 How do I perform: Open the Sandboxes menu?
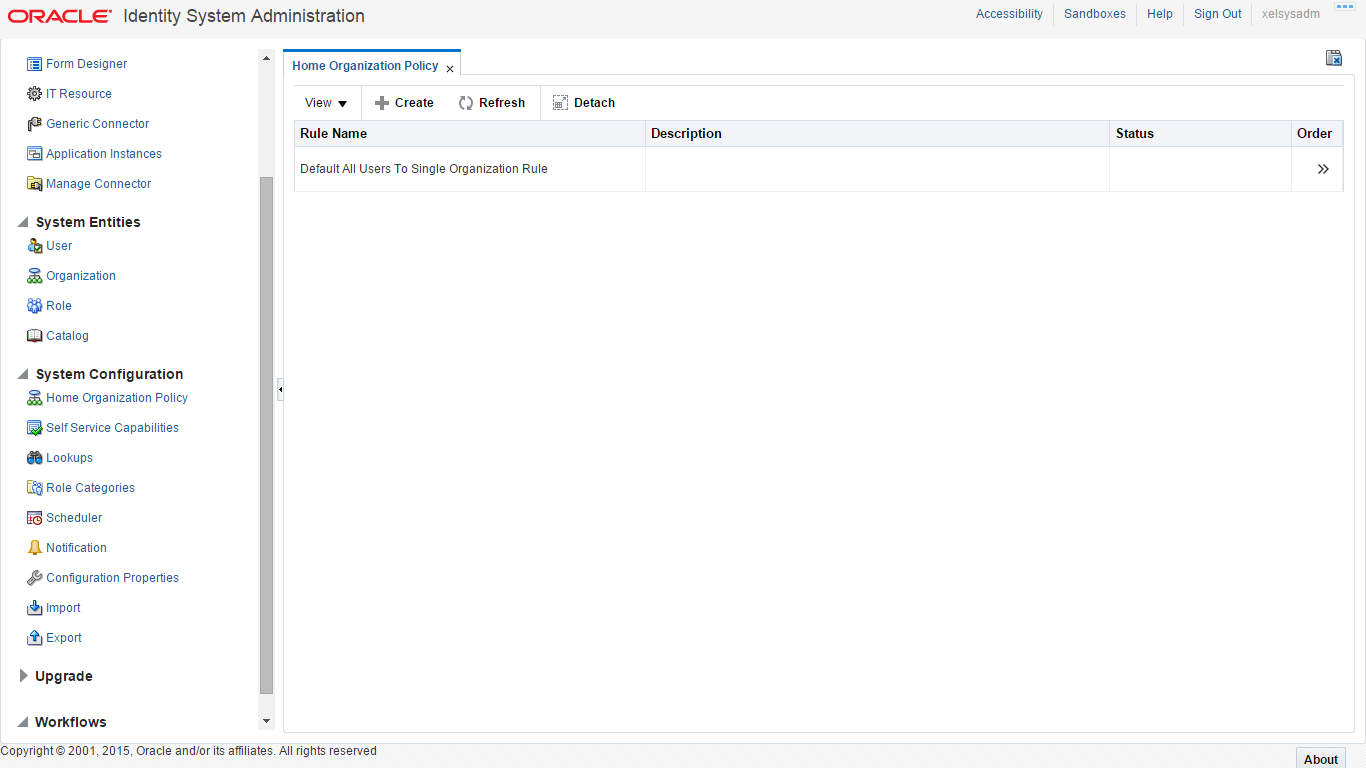click(x=1094, y=14)
